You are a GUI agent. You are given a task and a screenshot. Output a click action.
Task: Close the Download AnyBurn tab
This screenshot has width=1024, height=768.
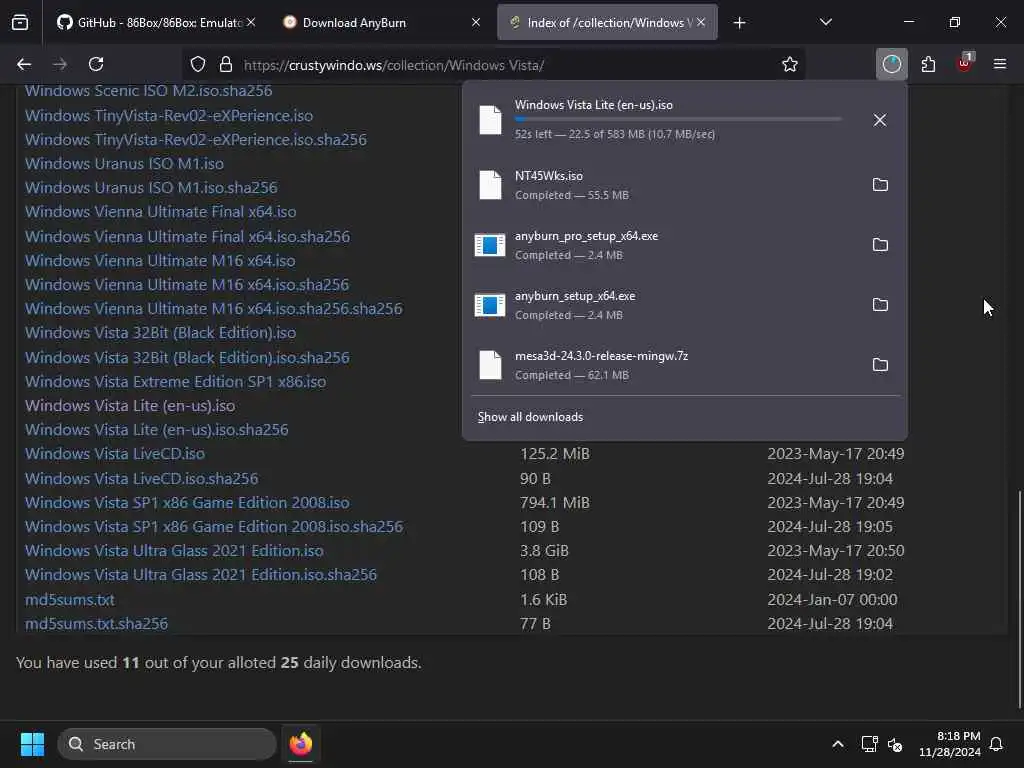tap(475, 22)
